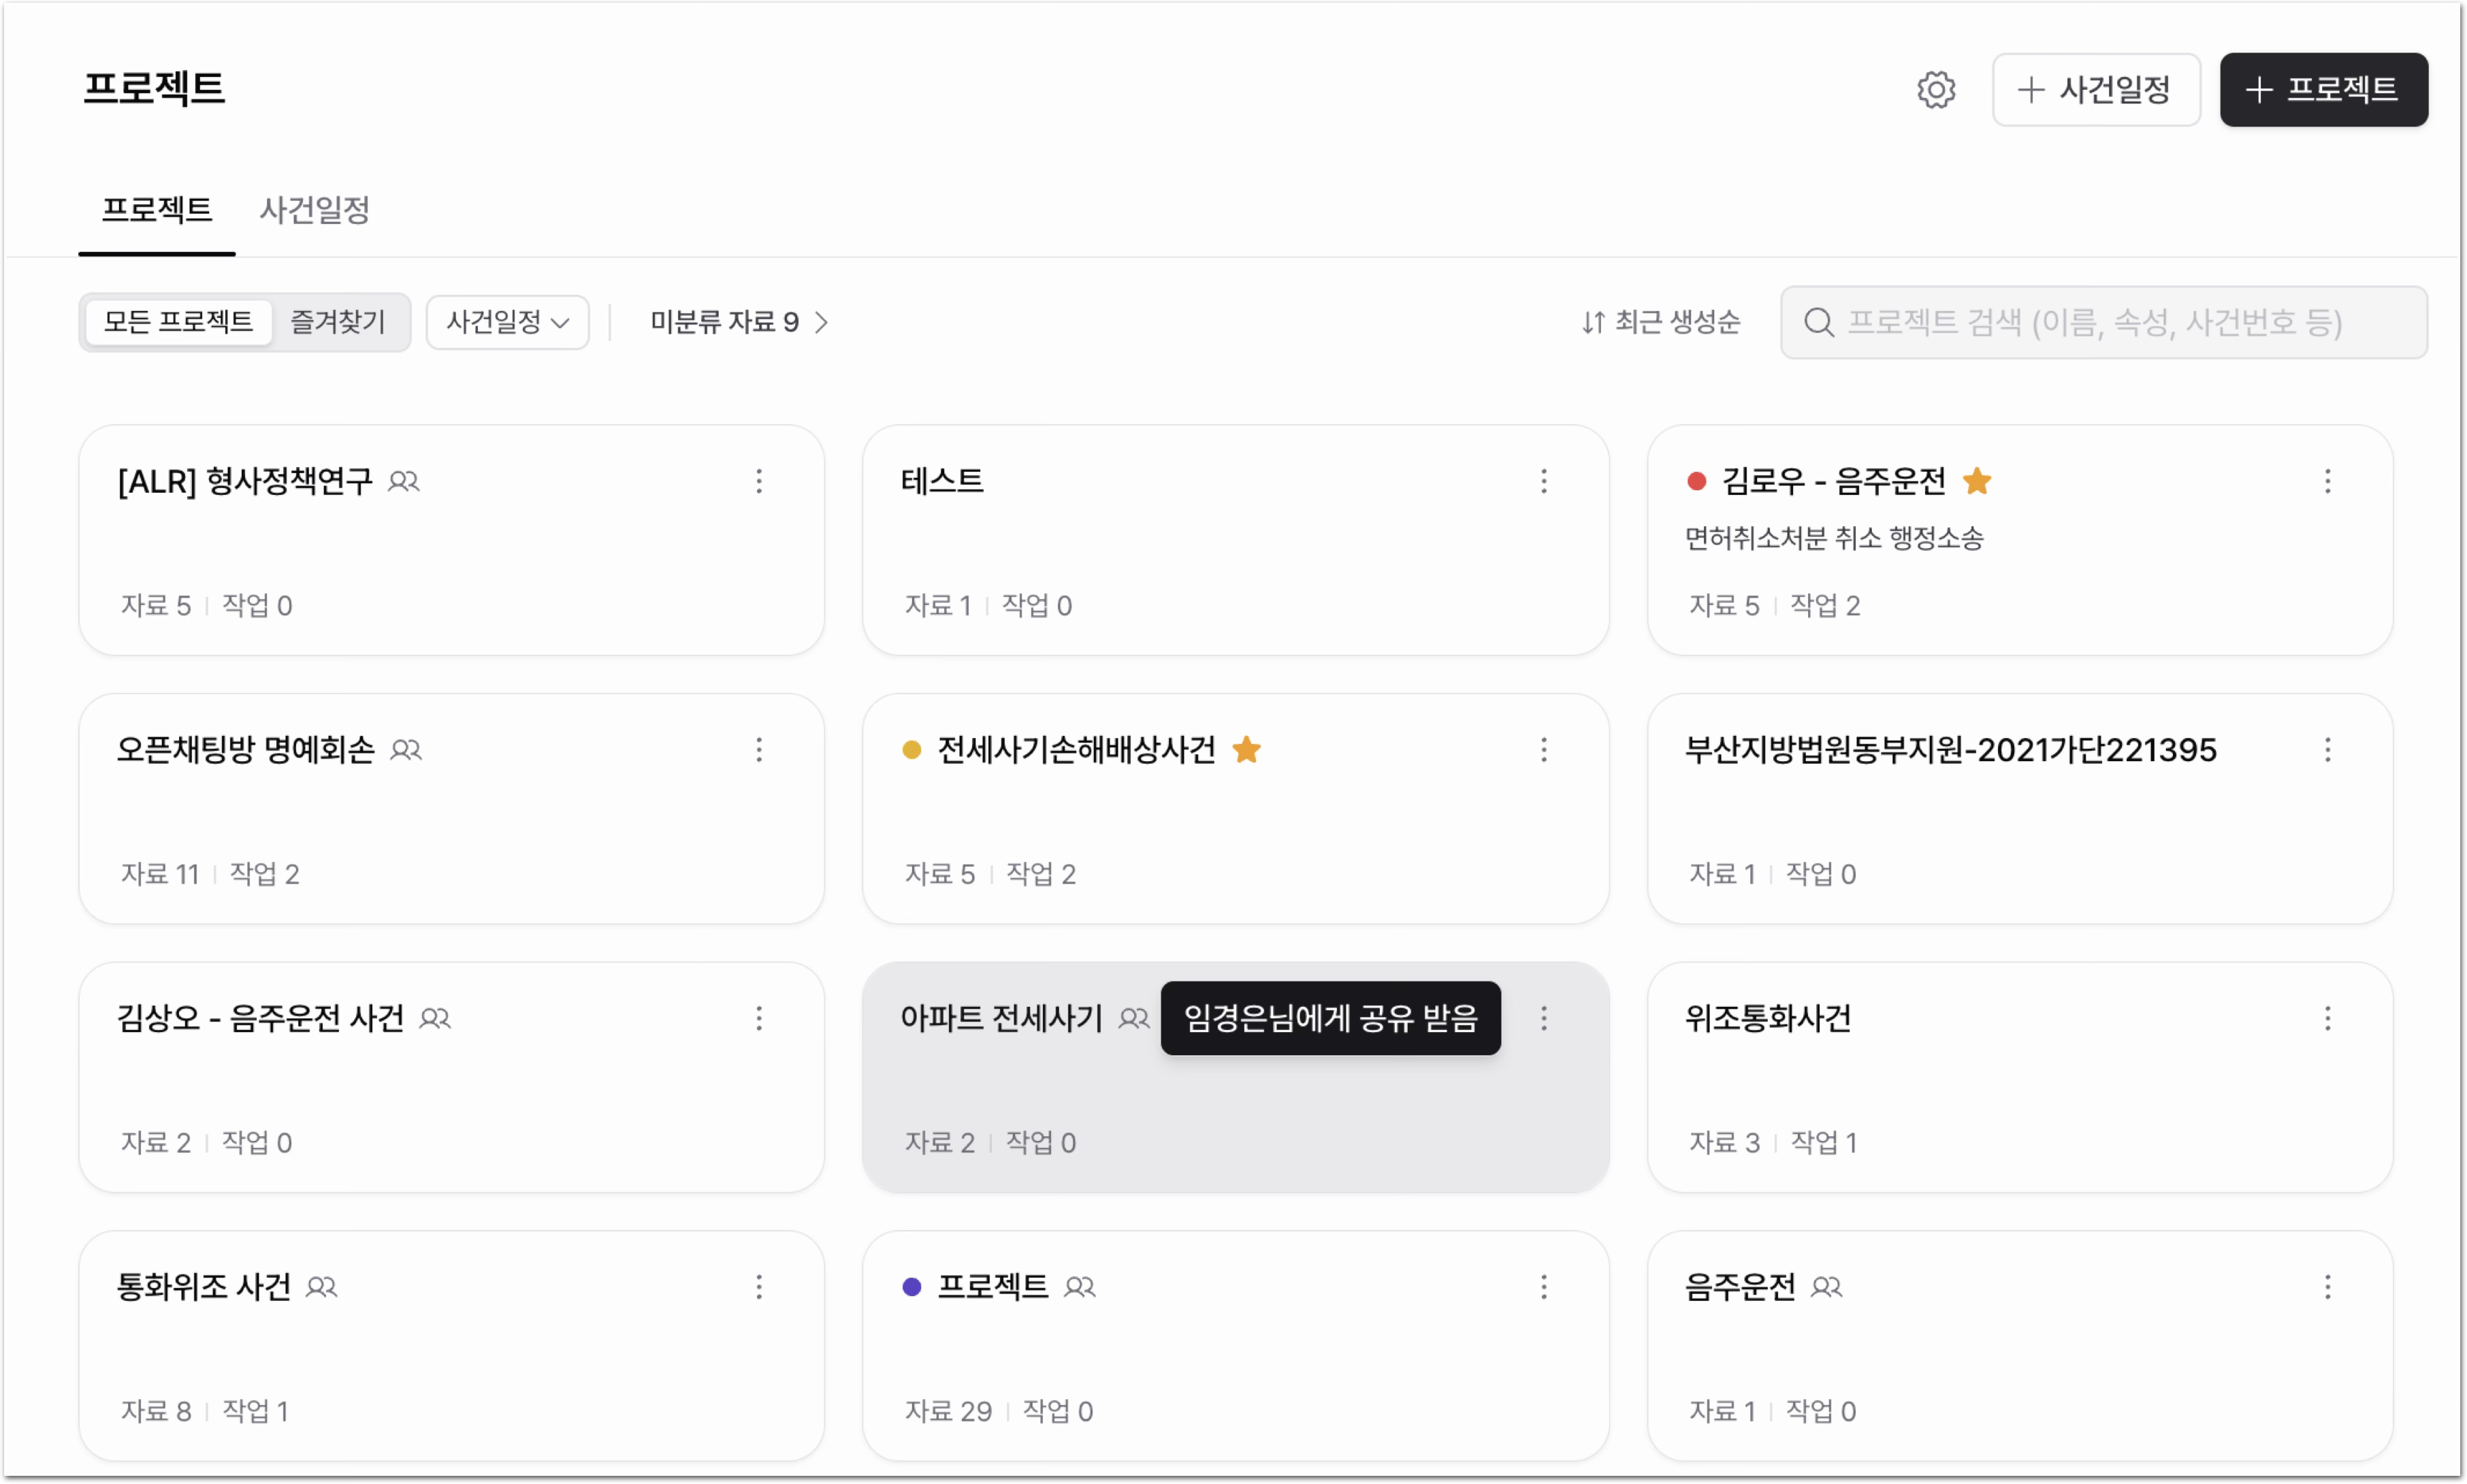This screenshot has height=1484, width=2467.
Task: Open three-dot menu on 오픈채팅방 명예회손
Action: click(x=759, y=749)
